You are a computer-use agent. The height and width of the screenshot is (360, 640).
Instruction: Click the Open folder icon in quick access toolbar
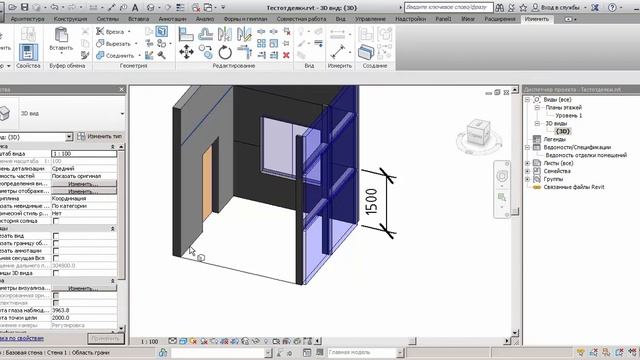coord(13,7)
